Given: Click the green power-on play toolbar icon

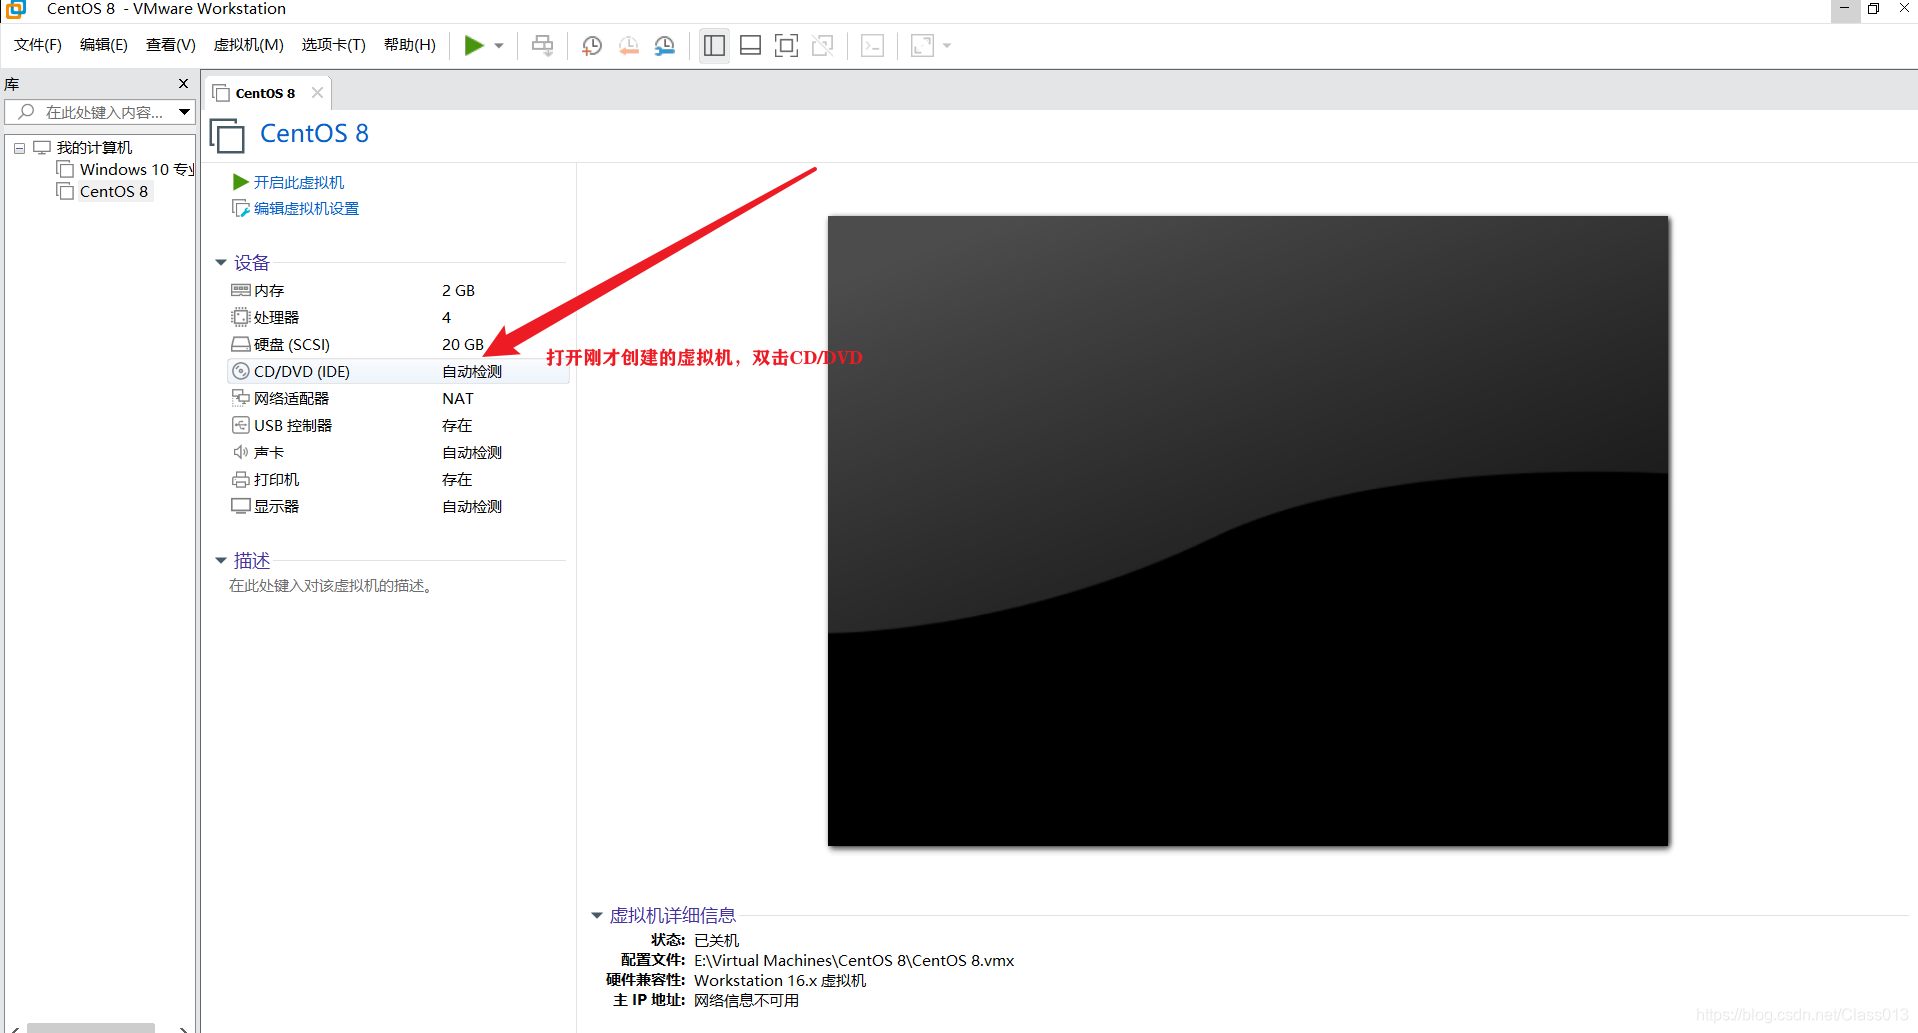Looking at the screenshot, I should click(474, 45).
